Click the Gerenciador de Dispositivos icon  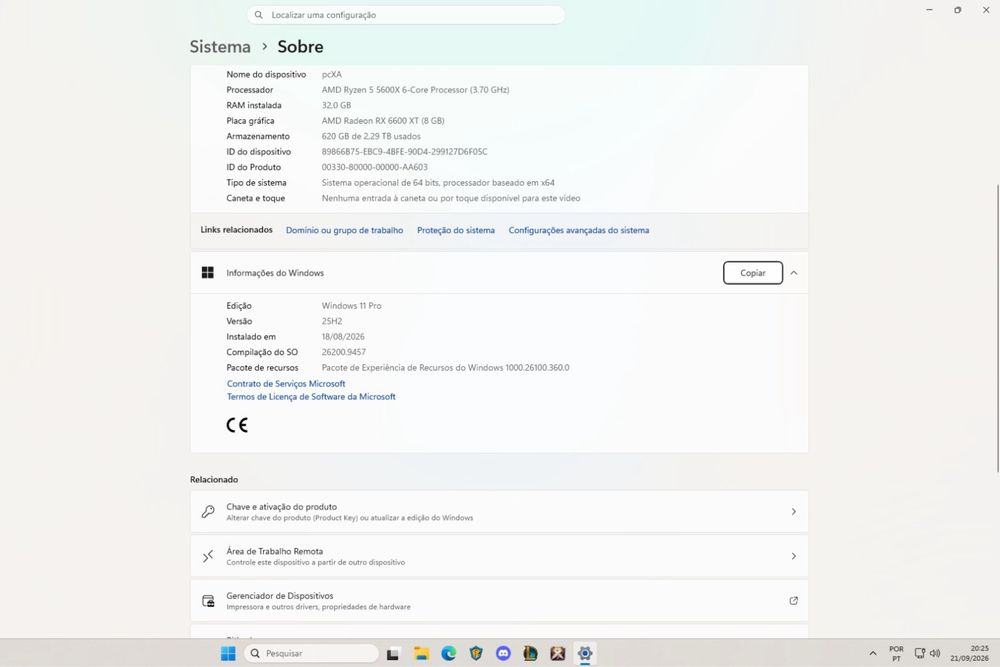click(208, 601)
